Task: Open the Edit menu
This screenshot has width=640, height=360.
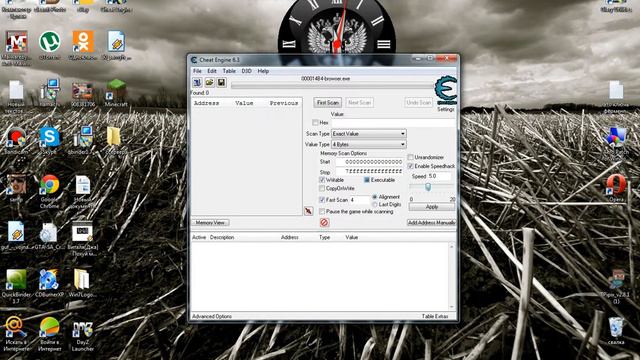Action: [x=211, y=71]
